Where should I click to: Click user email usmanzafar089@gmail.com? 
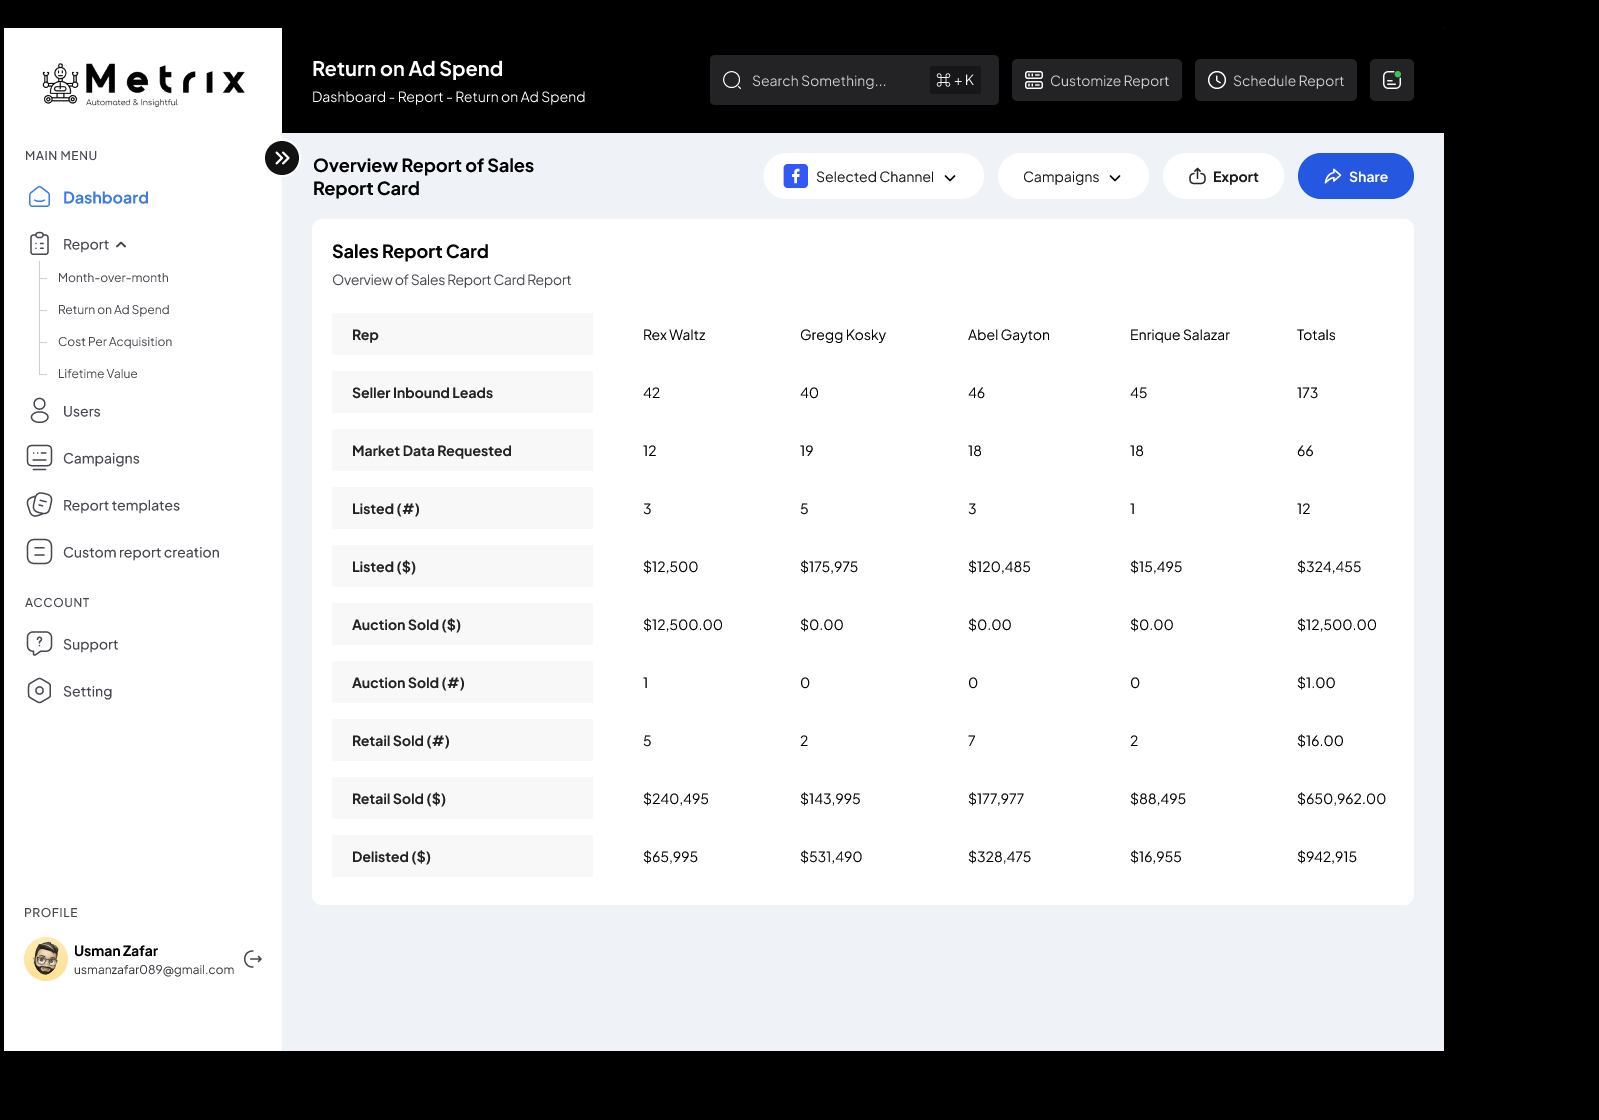154,969
